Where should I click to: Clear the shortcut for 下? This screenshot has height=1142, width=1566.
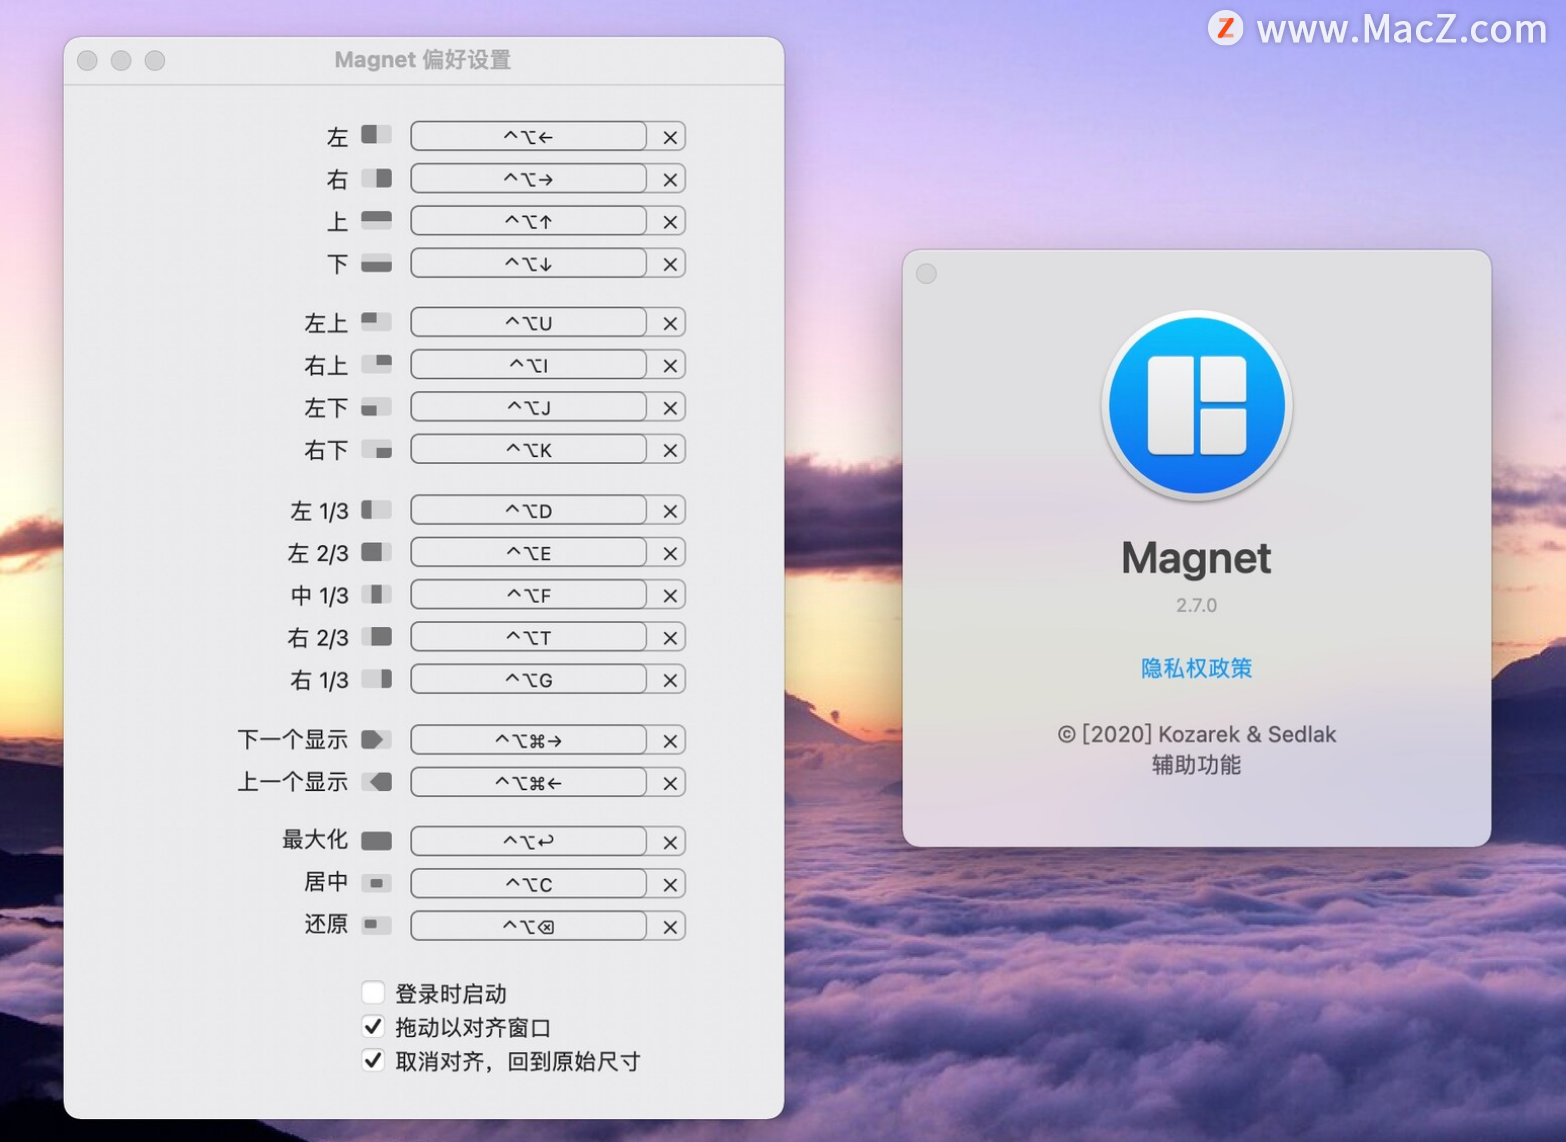pos(670,264)
